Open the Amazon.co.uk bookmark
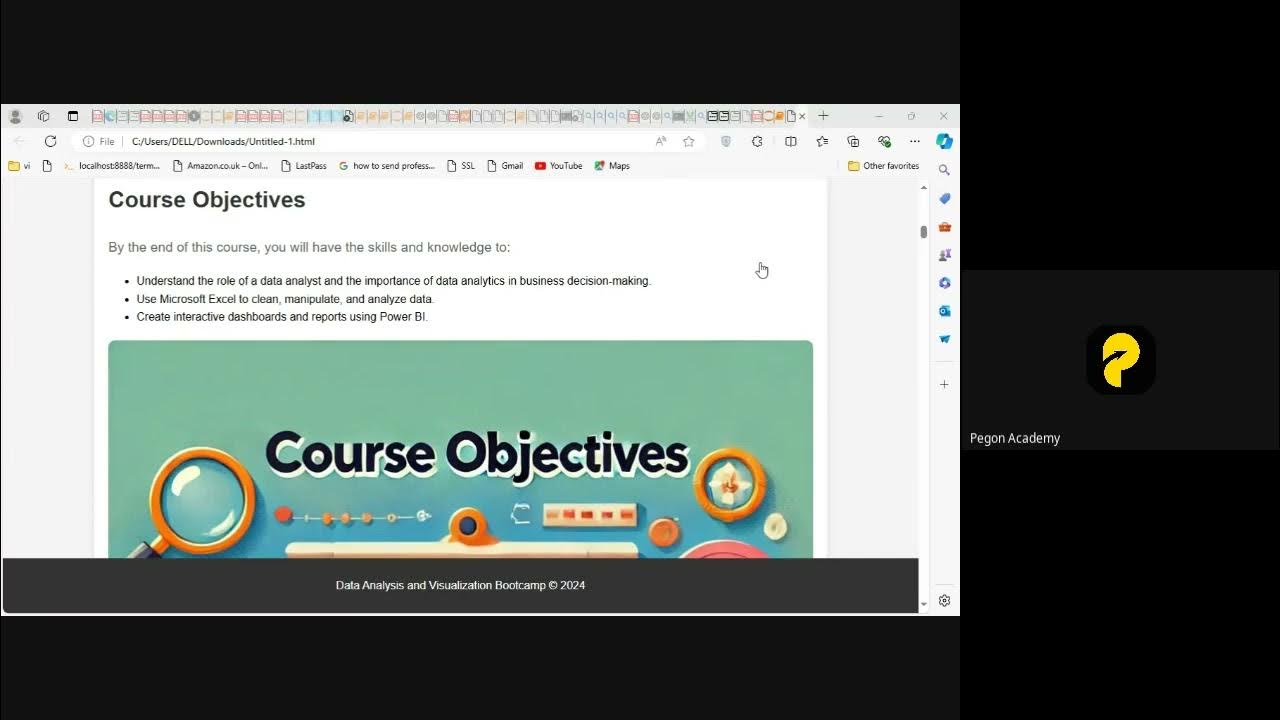This screenshot has width=1280, height=720. pyautogui.click(x=220, y=166)
